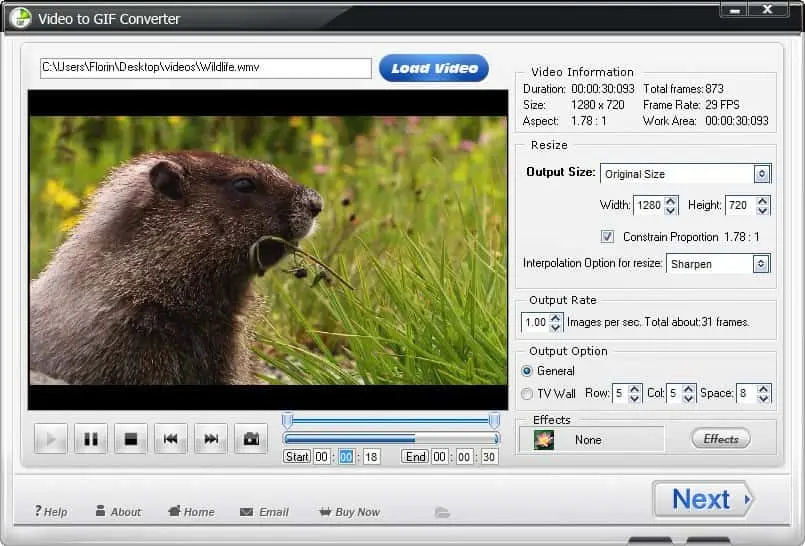Screen dimensions: 805x546
Task: Click the open folder icon in footer
Action: pos(442,512)
